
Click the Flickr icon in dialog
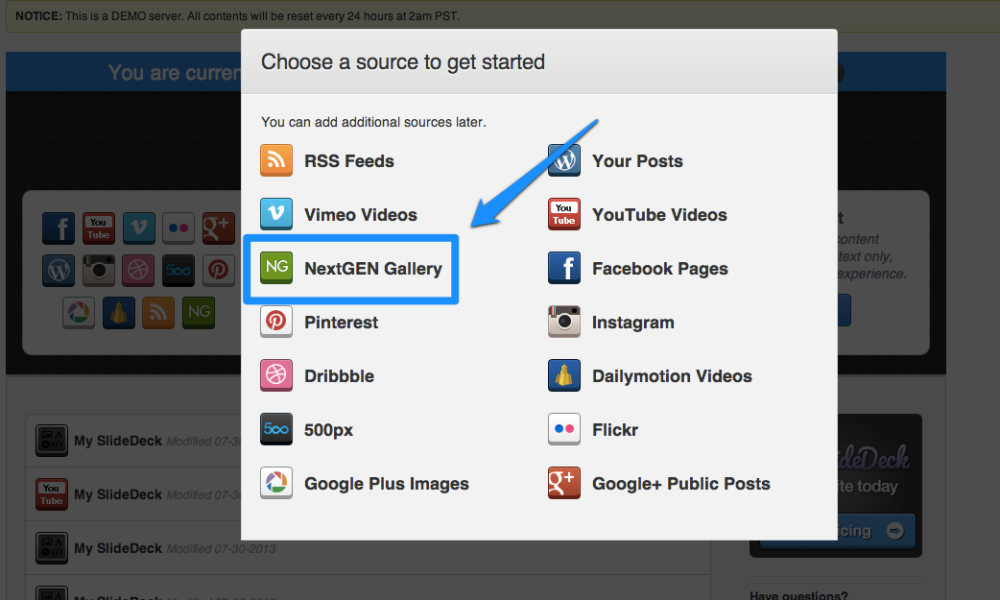pyautogui.click(x=564, y=429)
